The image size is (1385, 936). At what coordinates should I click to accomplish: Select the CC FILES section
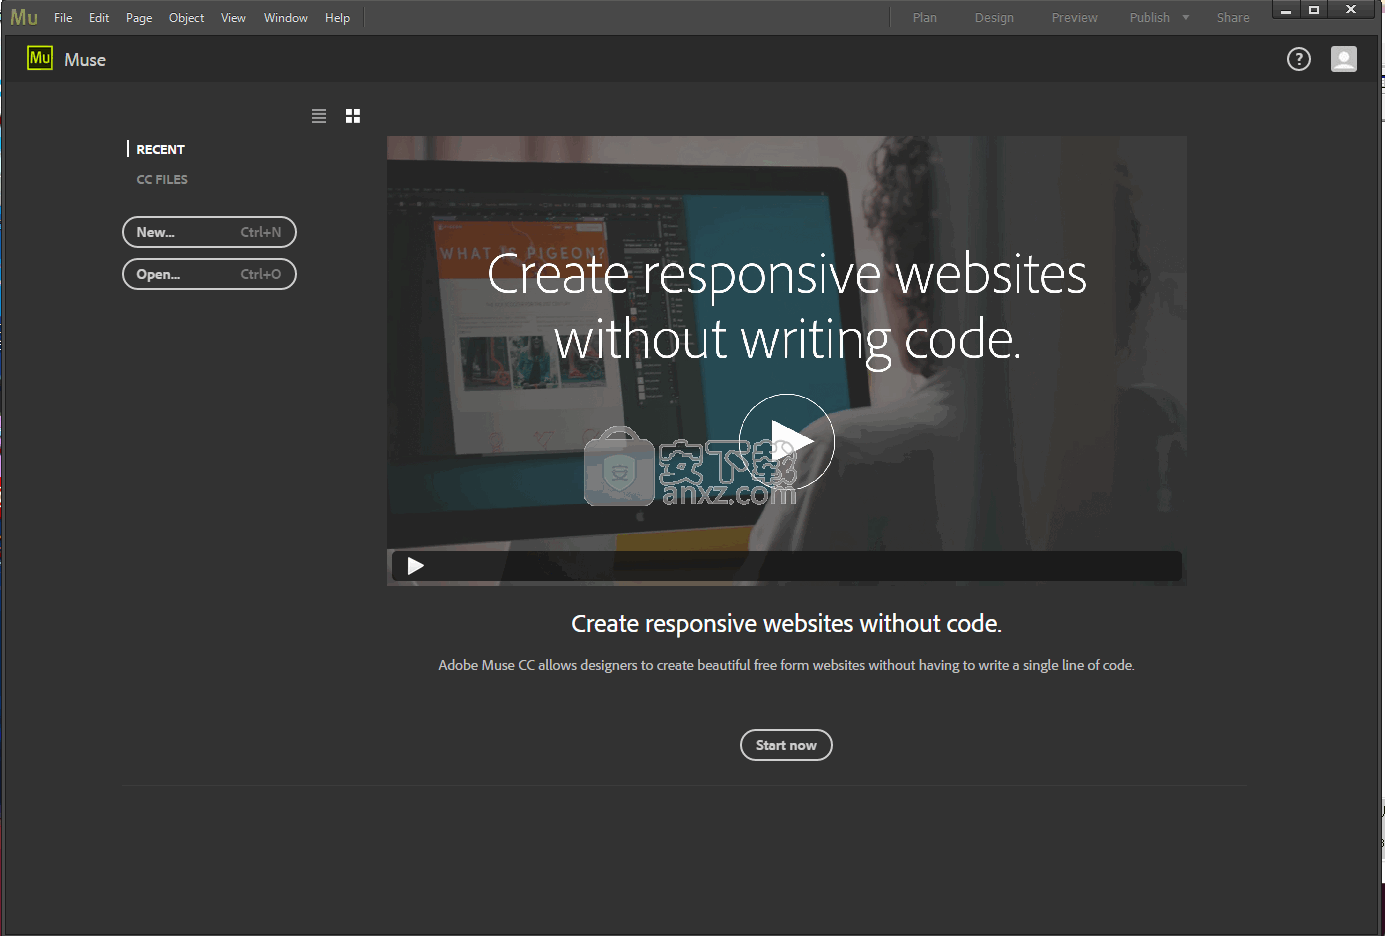[x=162, y=180]
